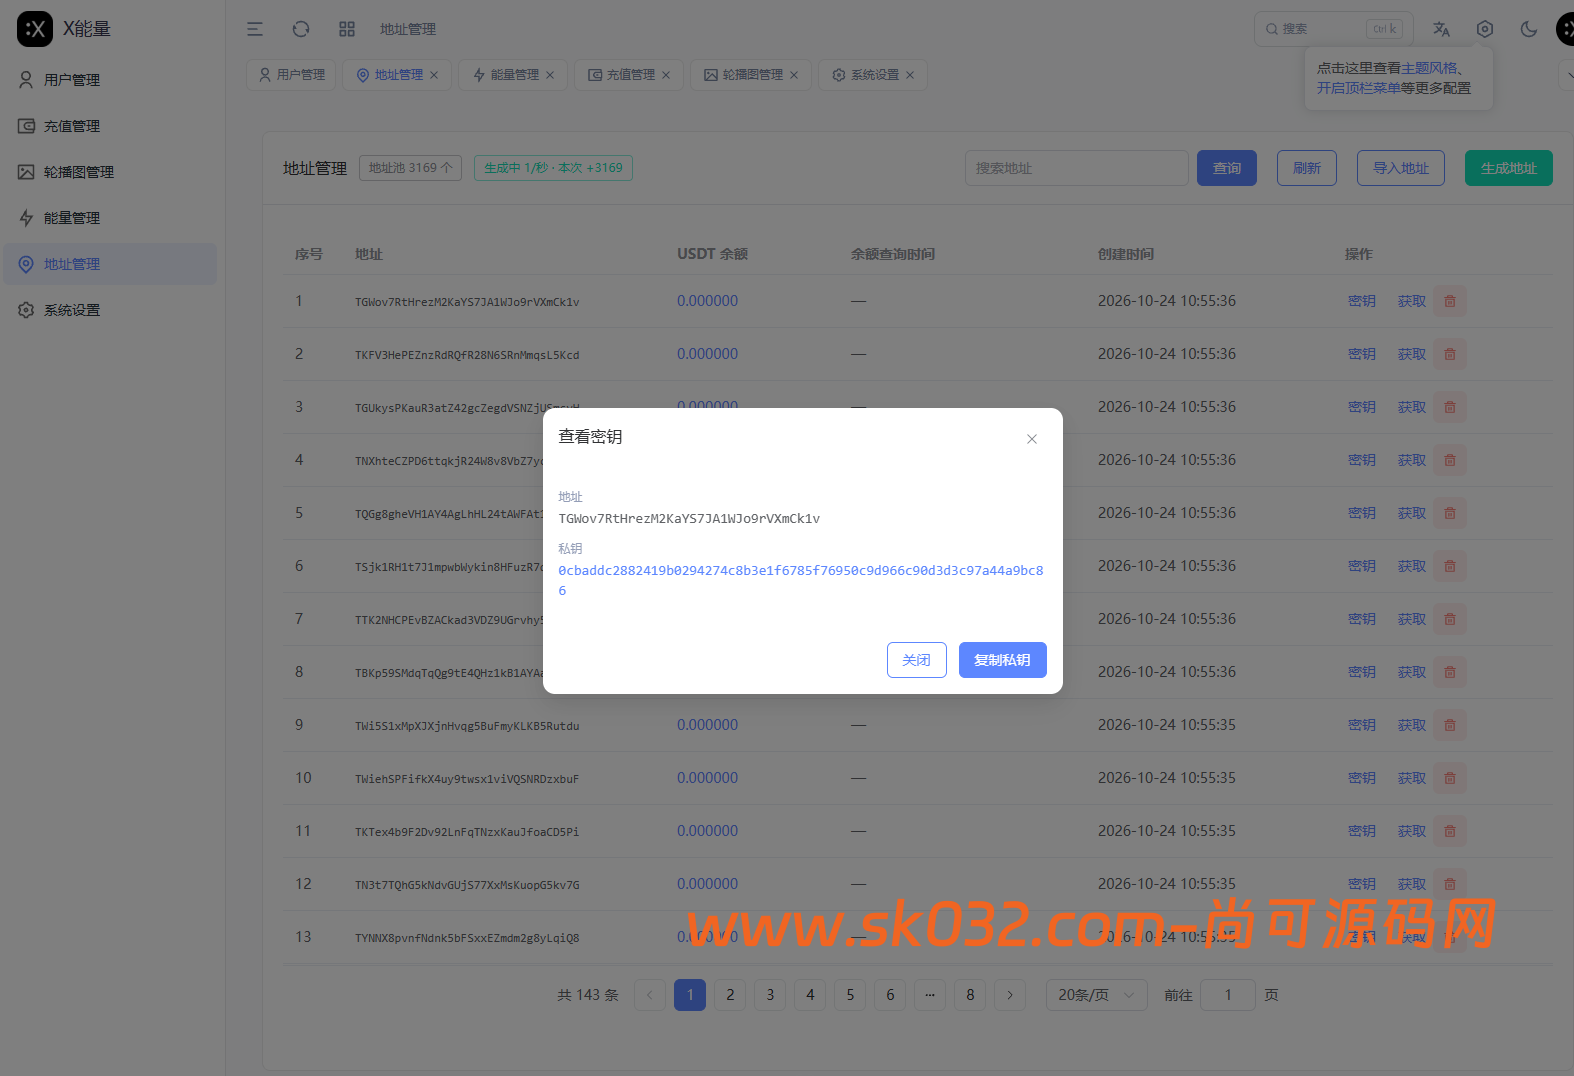Screen dimensions: 1574x1076
Task: Click 获取 link for row 7
Action: click(x=1412, y=619)
